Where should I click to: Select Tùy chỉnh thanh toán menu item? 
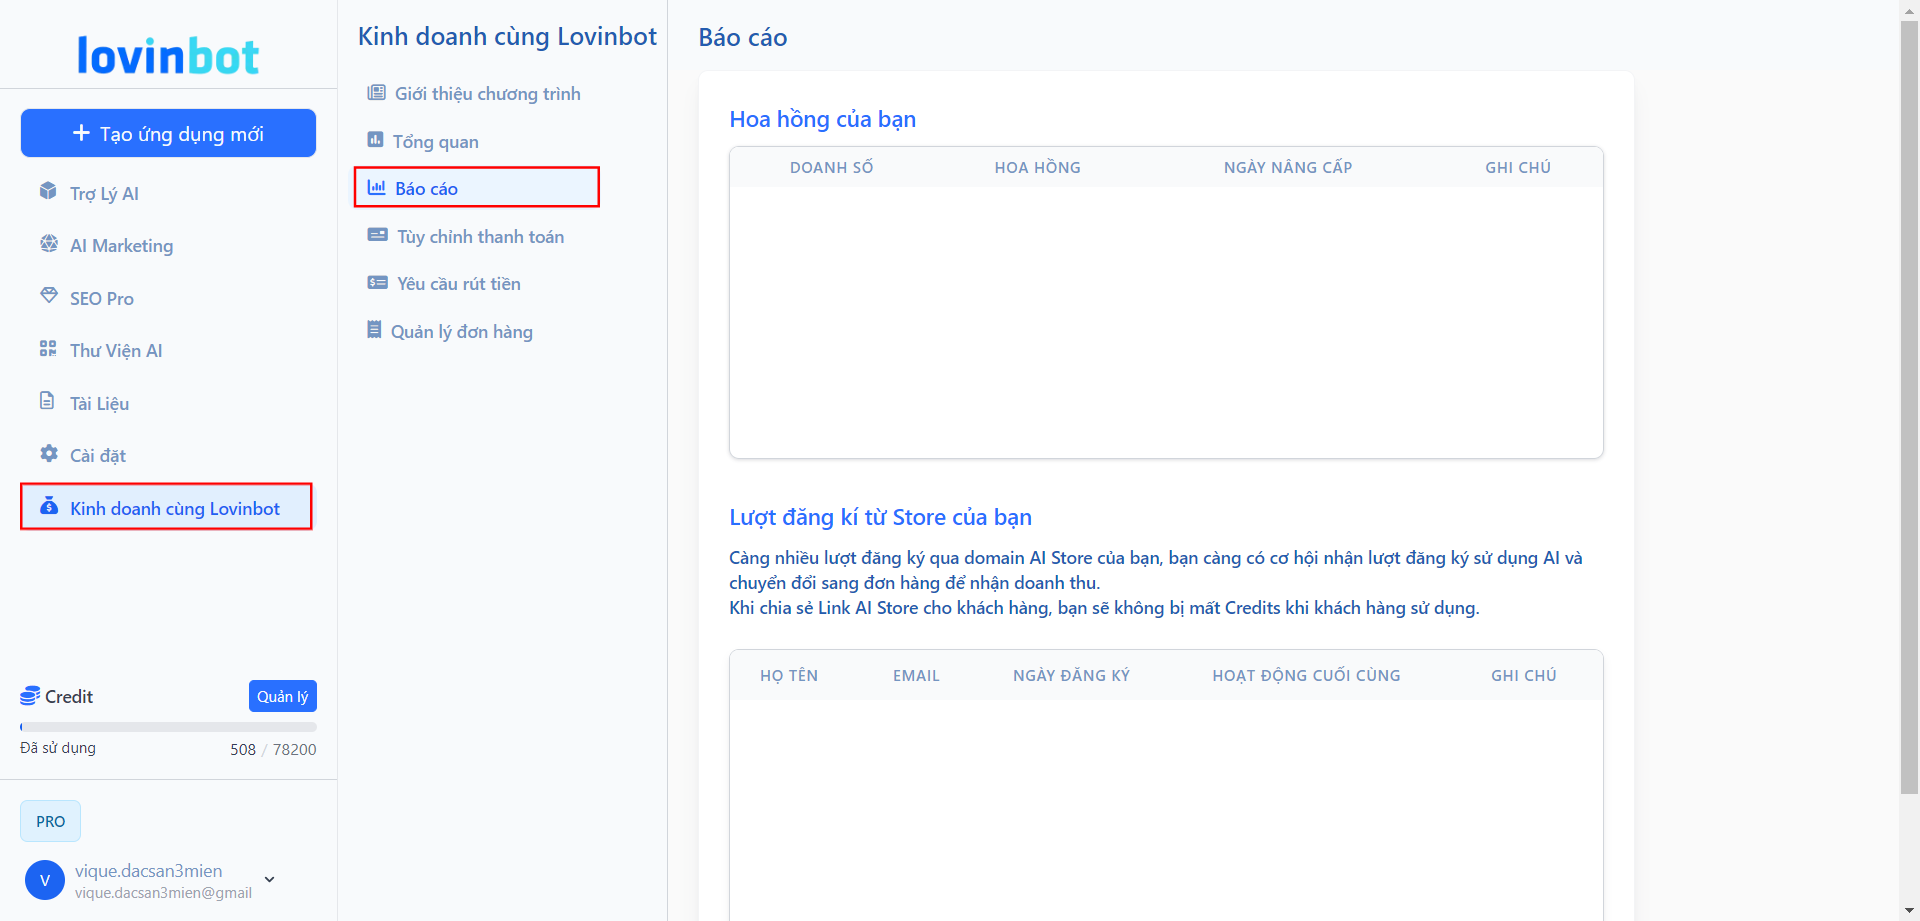pos(480,236)
